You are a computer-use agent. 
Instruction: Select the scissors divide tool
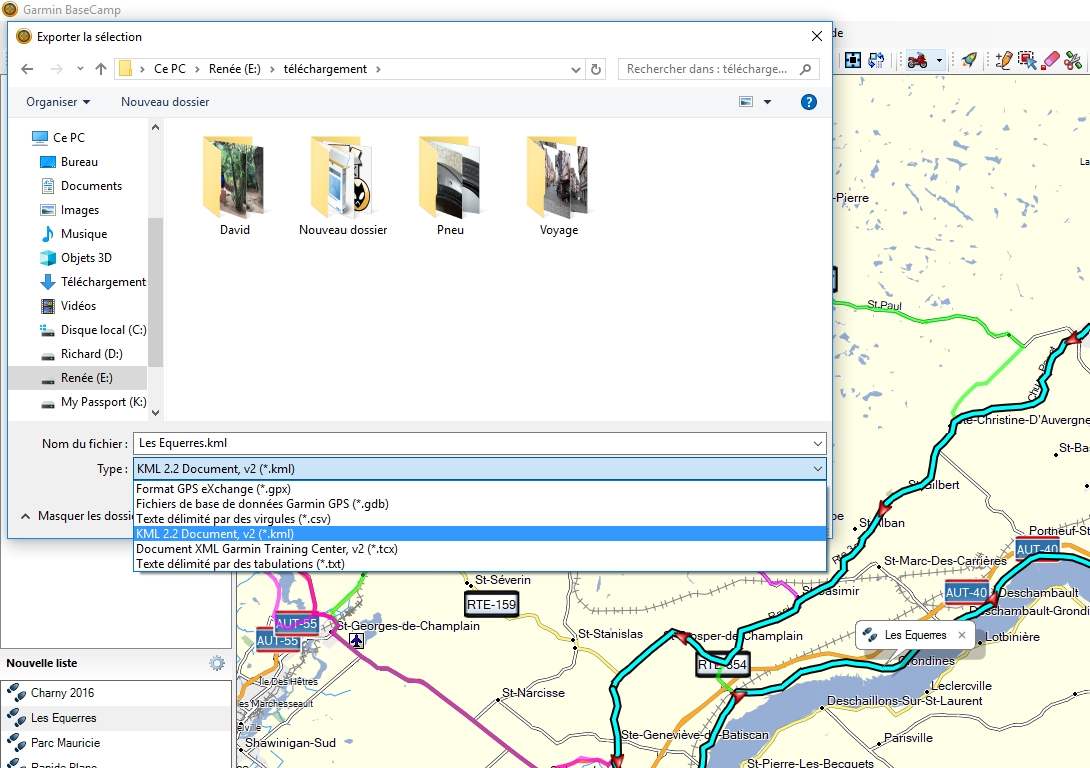(1073, 60)
